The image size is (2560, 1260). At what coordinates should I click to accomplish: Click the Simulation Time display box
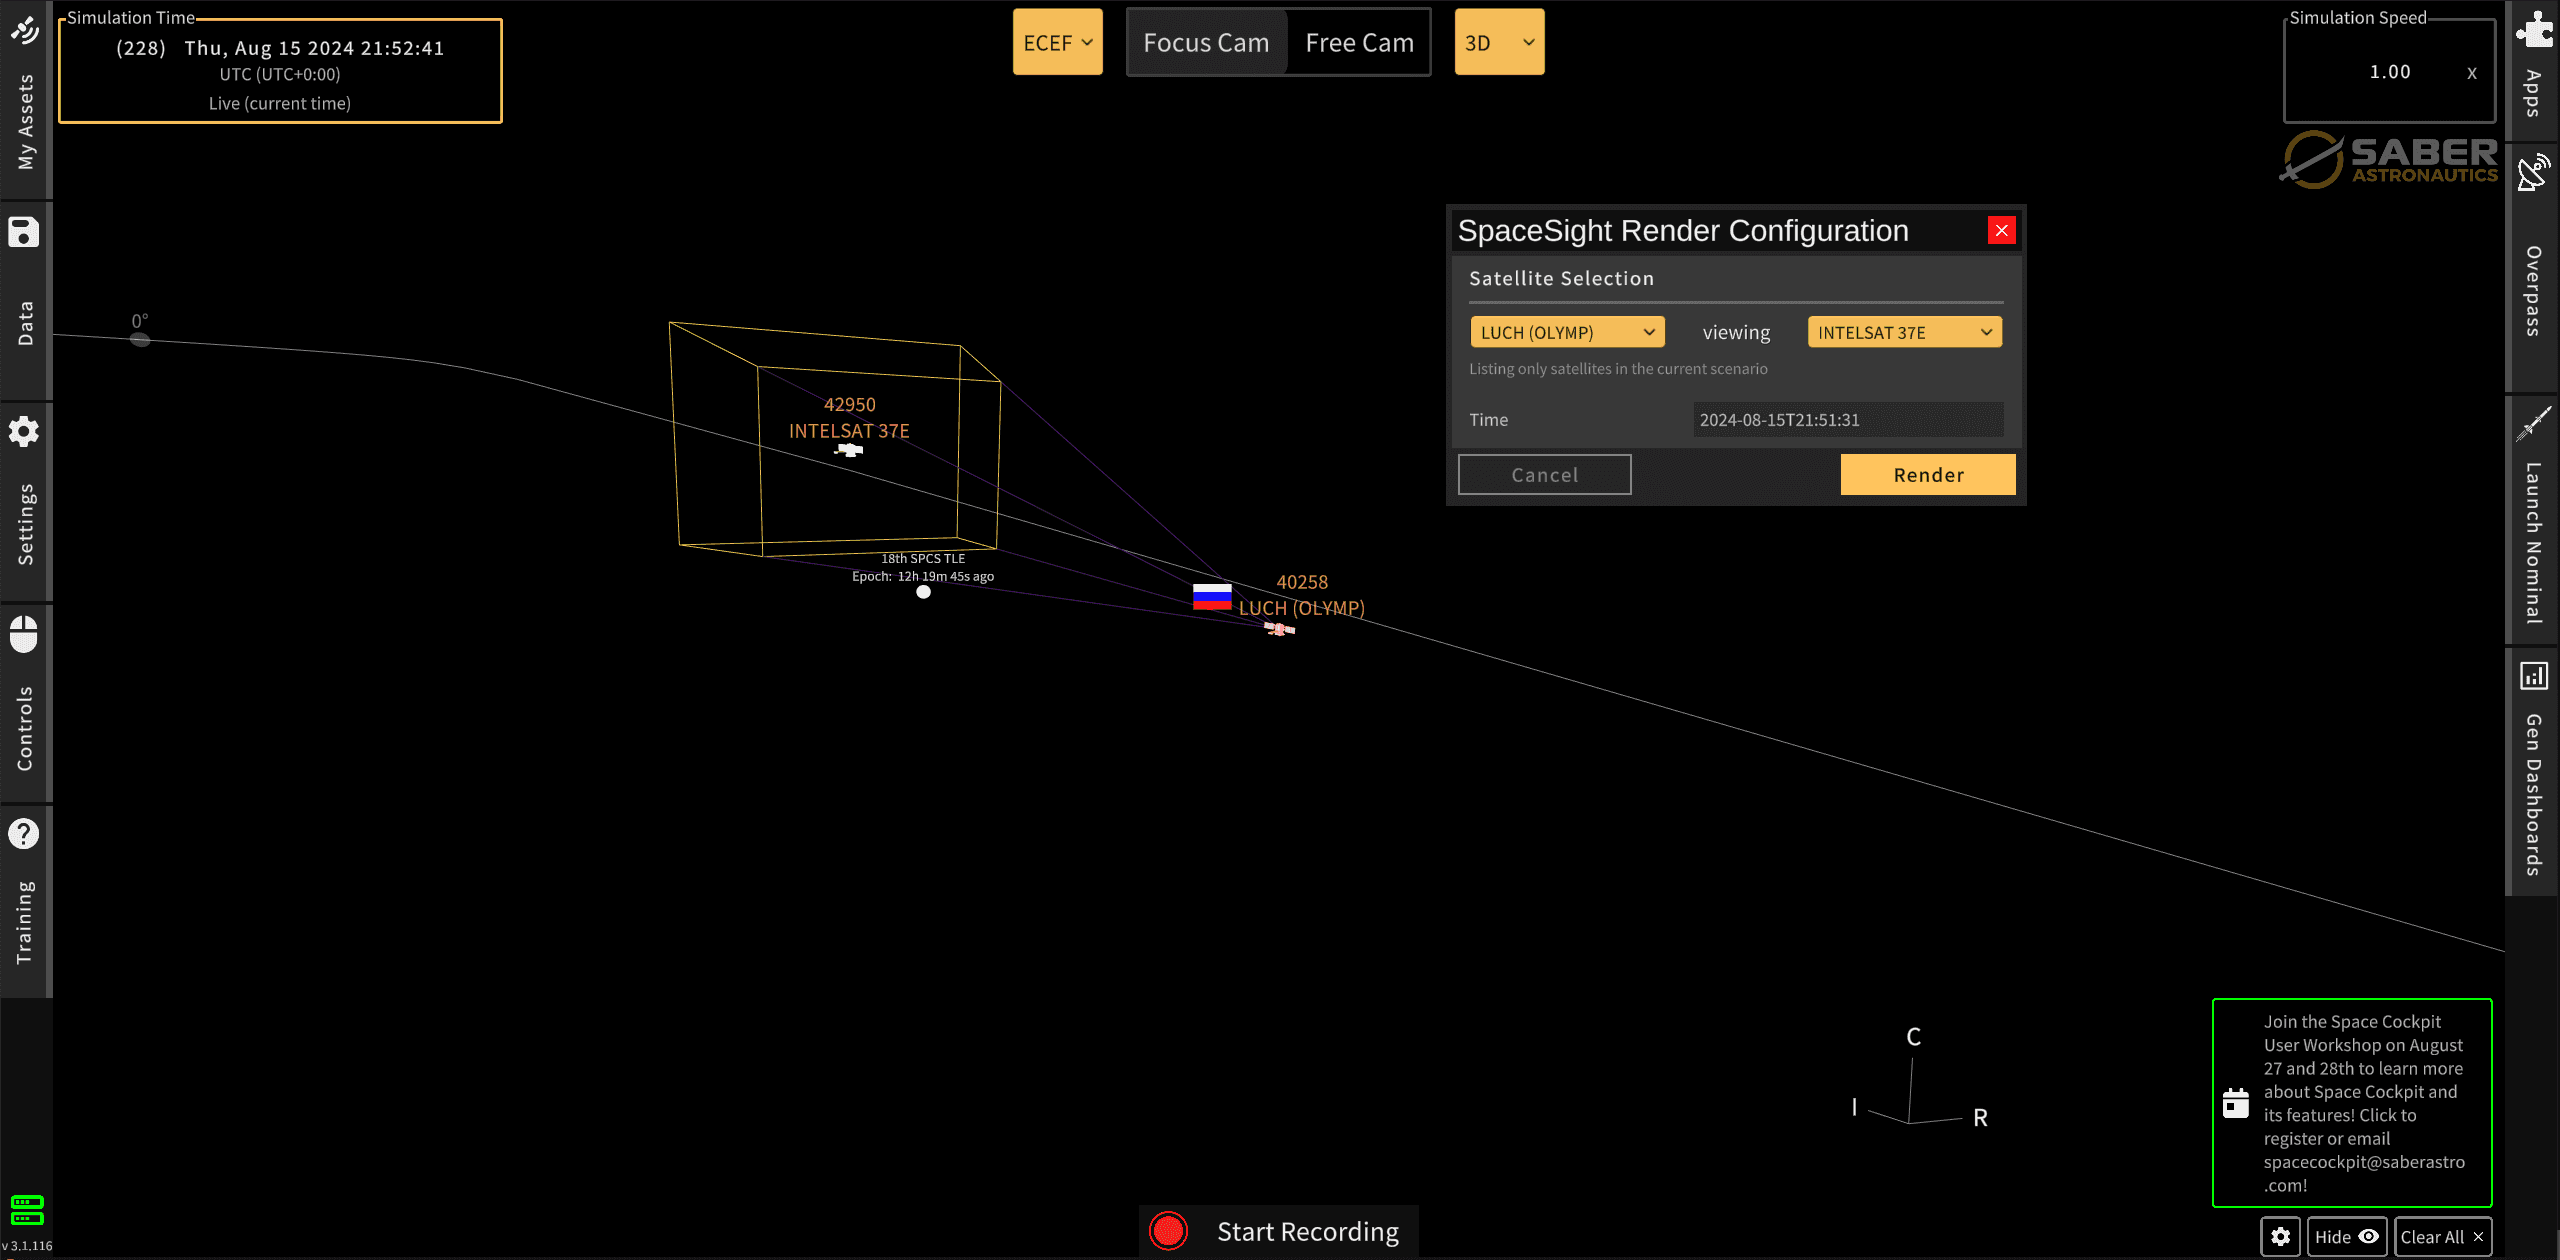(280, 71)
